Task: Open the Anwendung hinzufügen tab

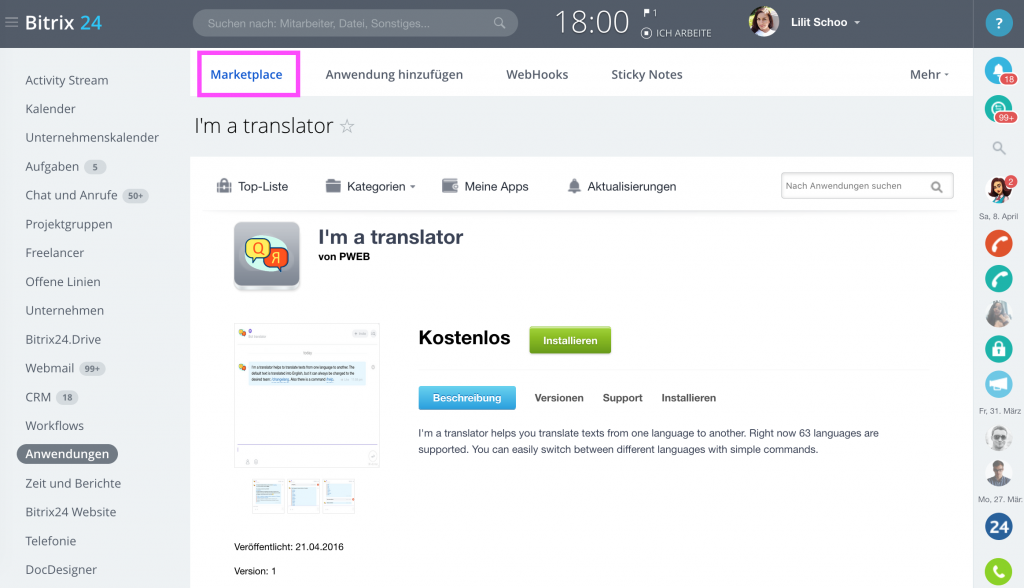Action: (x=394, y=74)
